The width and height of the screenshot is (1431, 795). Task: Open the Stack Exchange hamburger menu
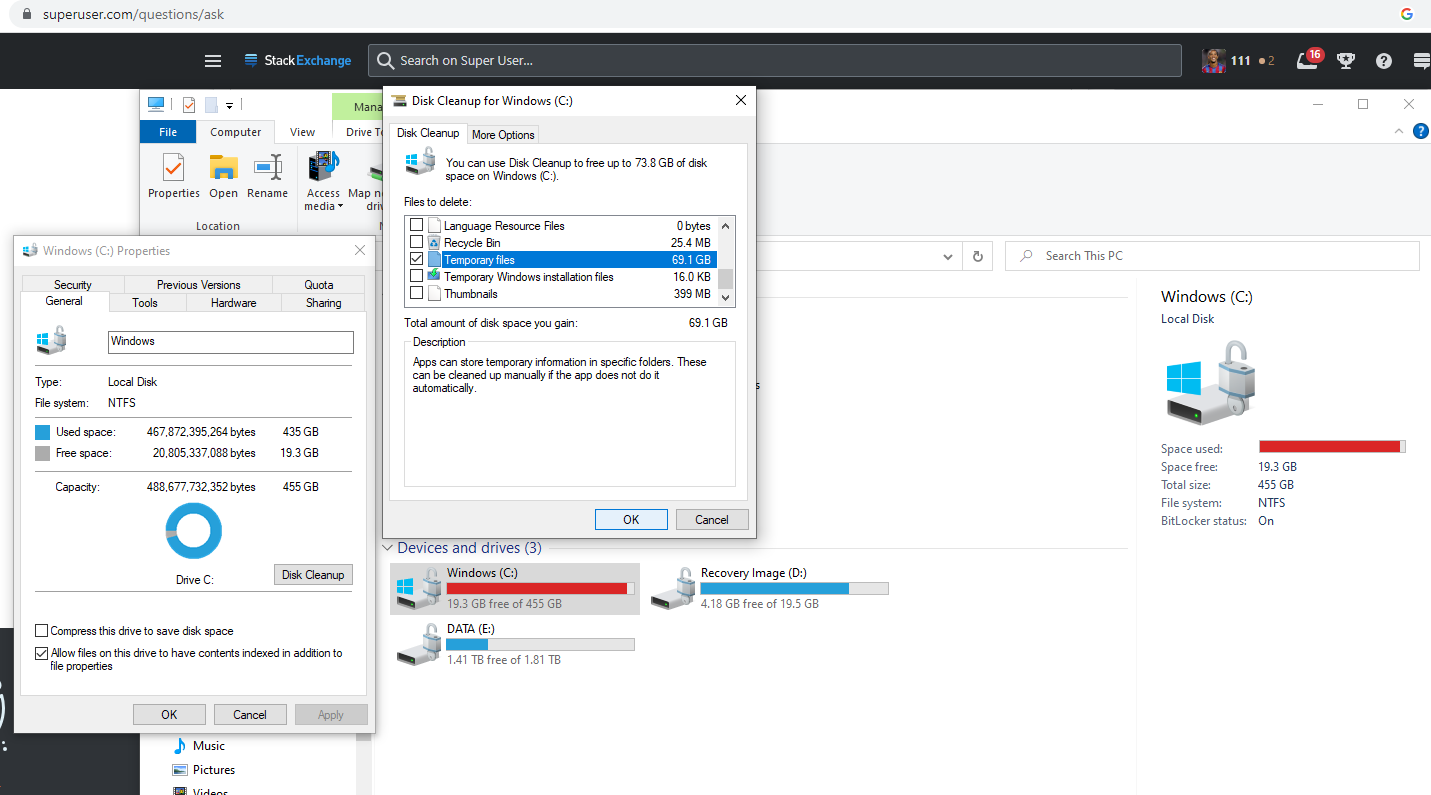[x=213, y=61]
